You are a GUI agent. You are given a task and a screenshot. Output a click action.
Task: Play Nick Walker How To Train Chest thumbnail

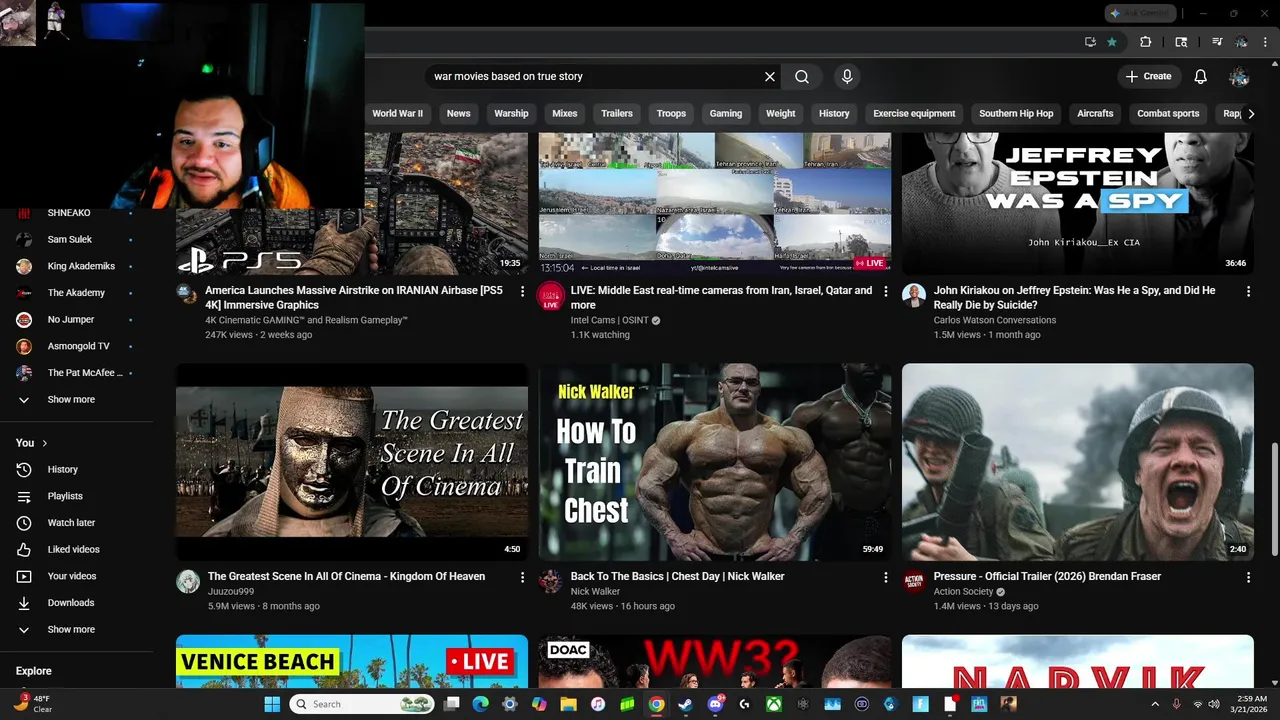coord(715,462)
